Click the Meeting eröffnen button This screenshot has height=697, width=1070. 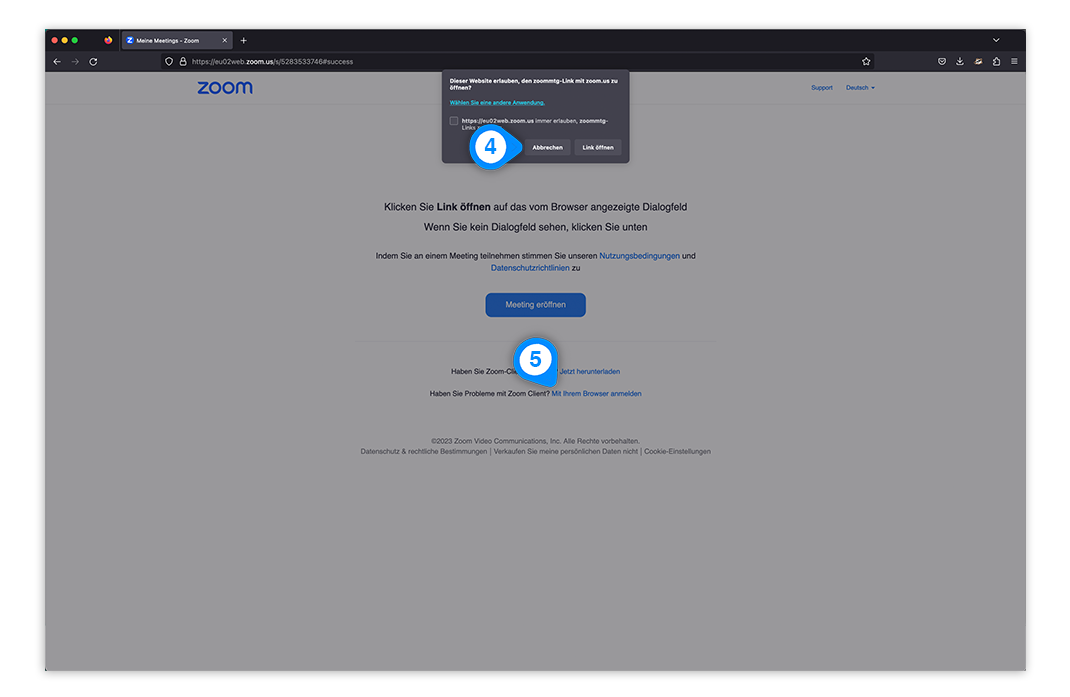536,304
